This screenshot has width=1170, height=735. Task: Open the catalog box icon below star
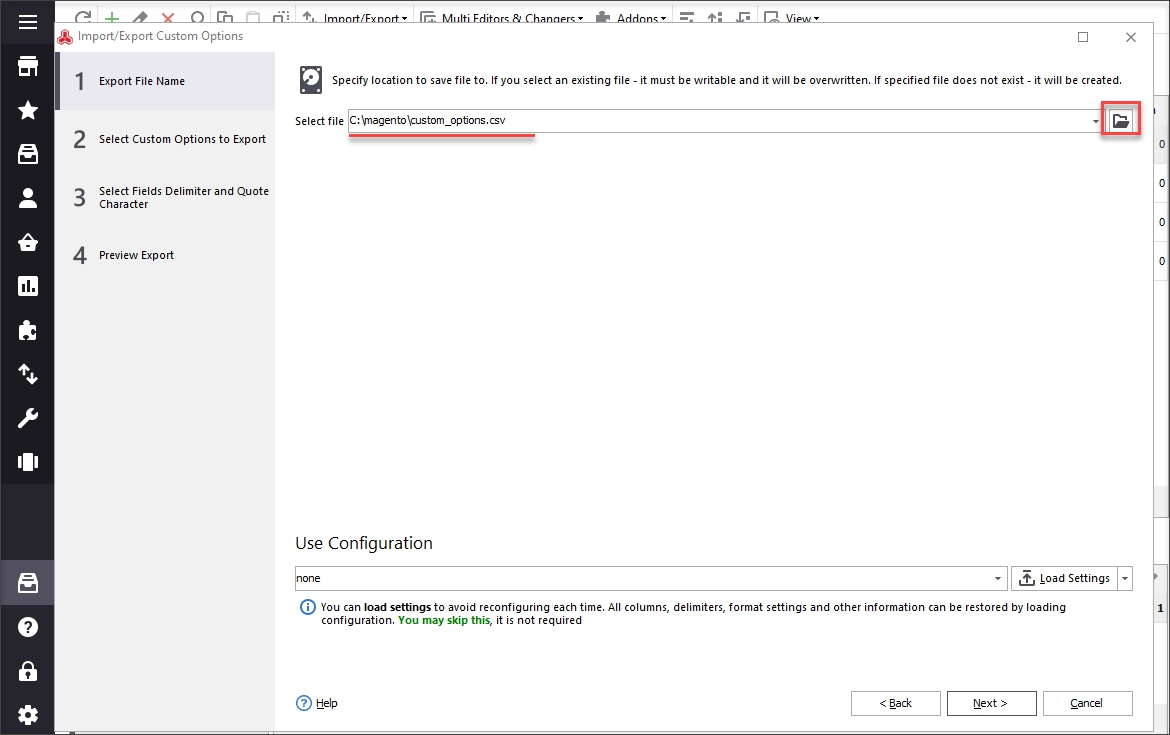click(28, 154)
